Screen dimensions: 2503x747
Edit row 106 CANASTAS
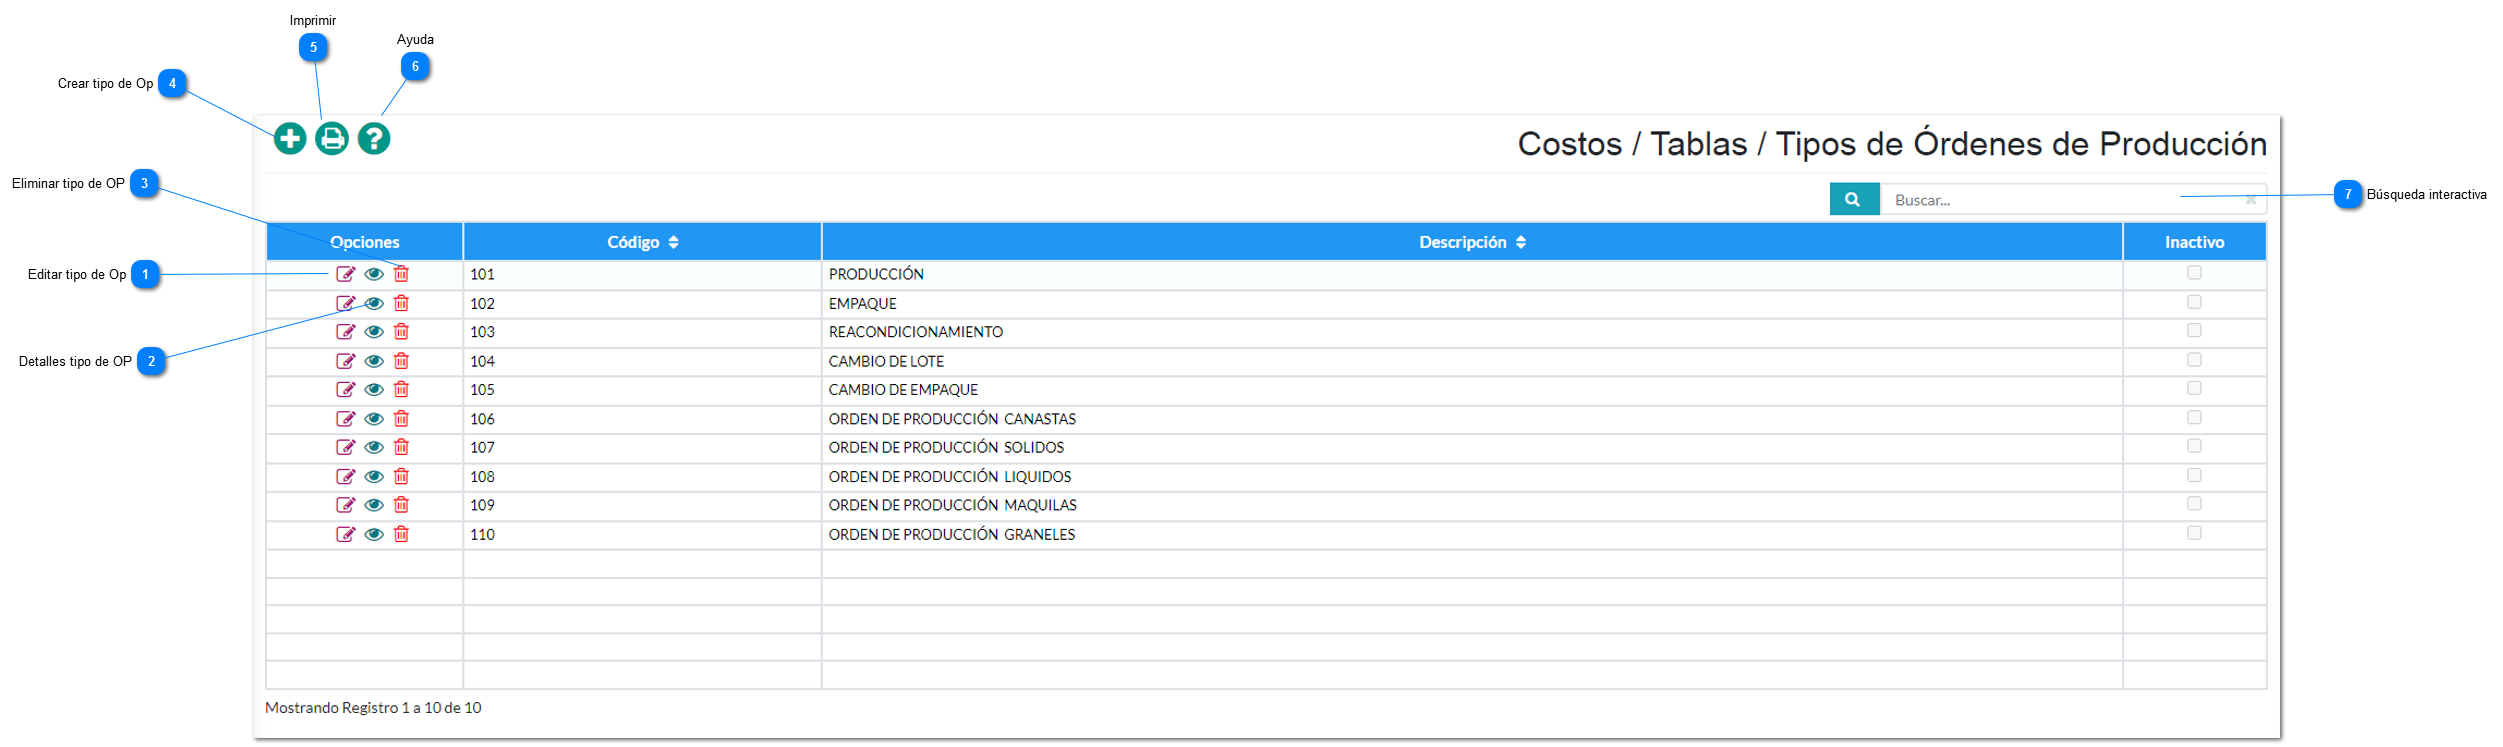point(346,419)
